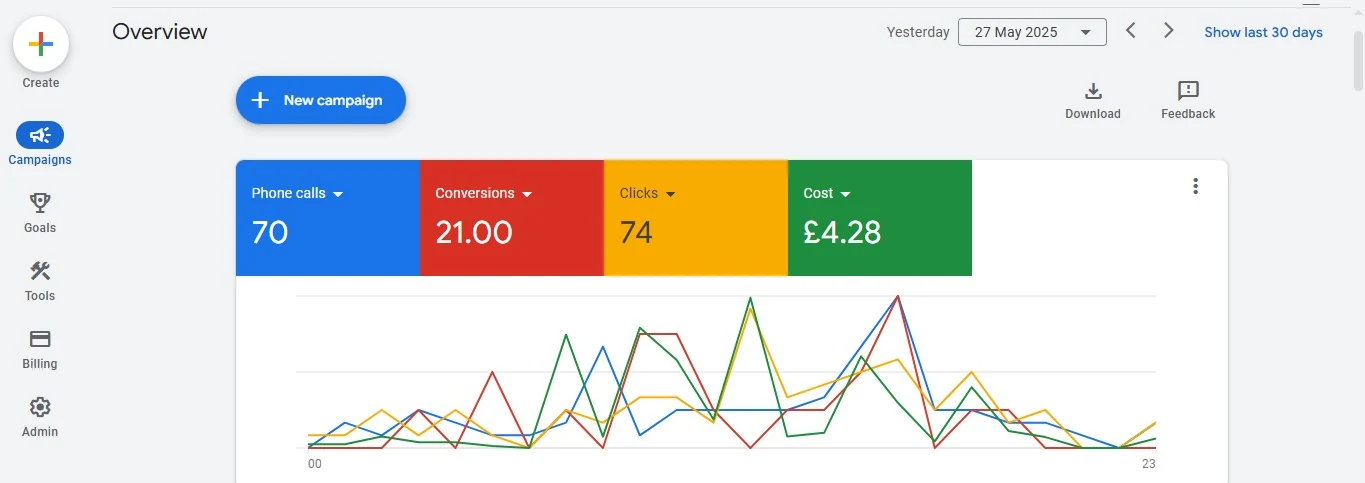Click the New campaign button

coord(321,100)
